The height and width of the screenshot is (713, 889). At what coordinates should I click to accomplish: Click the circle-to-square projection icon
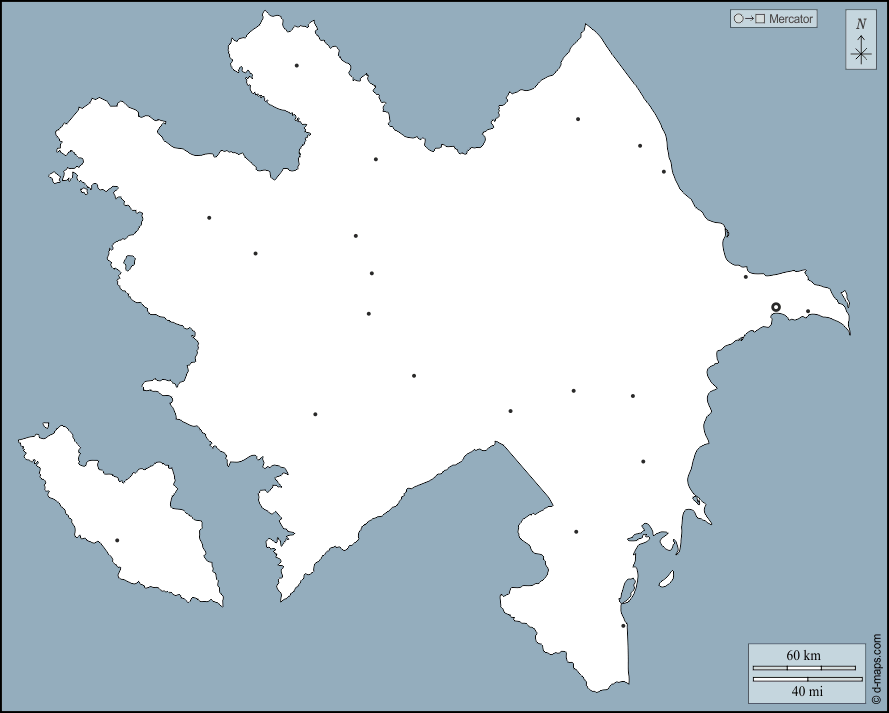pyautogui.click(x=749, y=19)
